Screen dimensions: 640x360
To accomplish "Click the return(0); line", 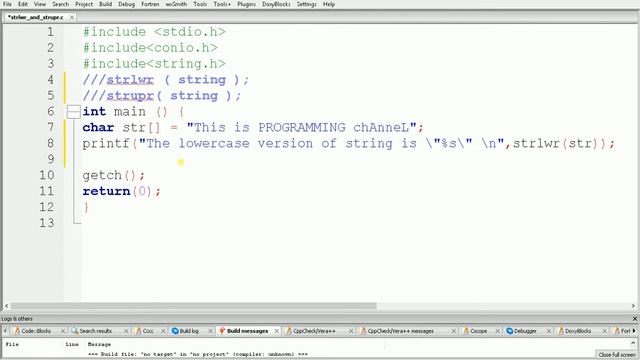I will coord(122,191).
